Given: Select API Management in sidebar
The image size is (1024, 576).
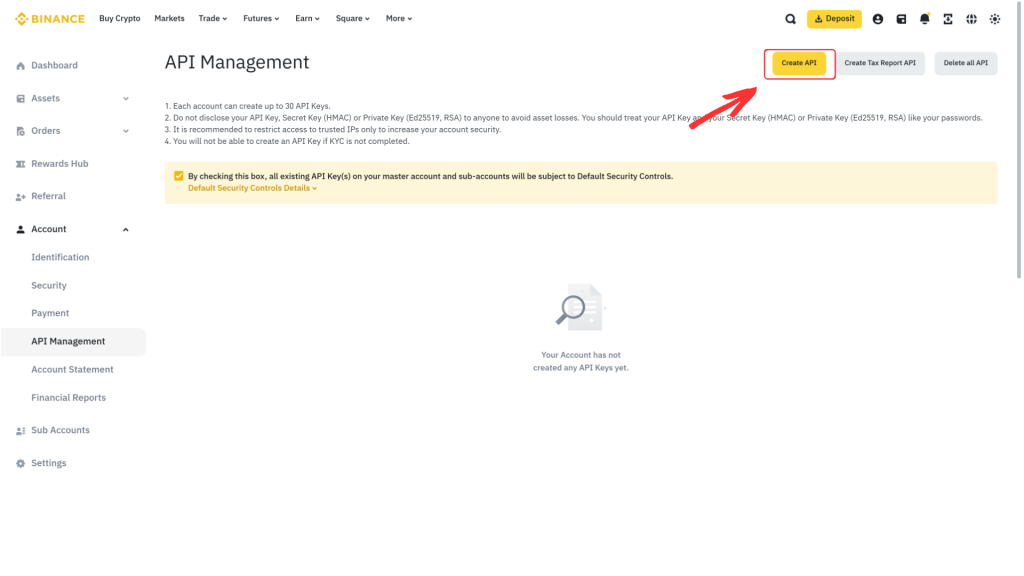Looking at the screenshot, I should 73,342.
